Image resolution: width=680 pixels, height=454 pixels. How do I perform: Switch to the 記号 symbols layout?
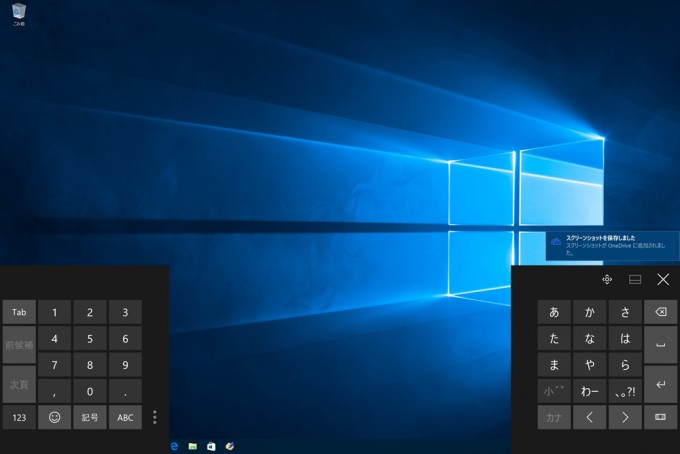coord(90,418)
